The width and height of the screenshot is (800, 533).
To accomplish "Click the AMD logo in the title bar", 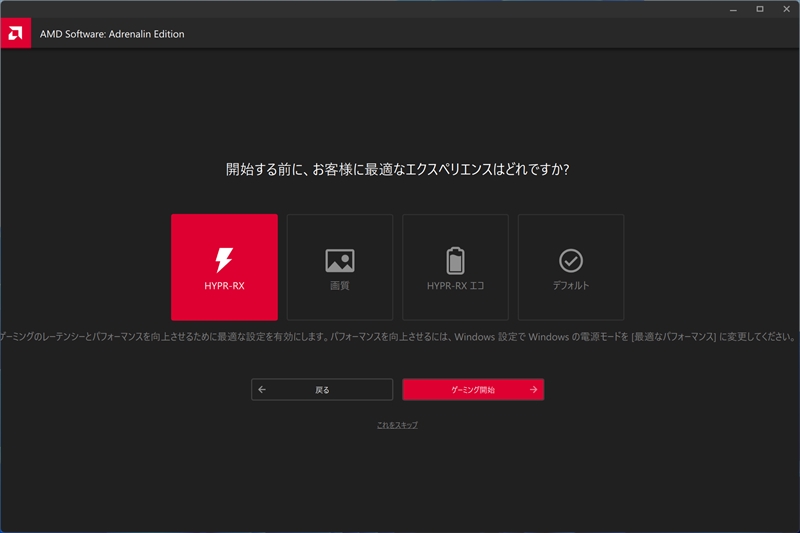I will (15, 34).
